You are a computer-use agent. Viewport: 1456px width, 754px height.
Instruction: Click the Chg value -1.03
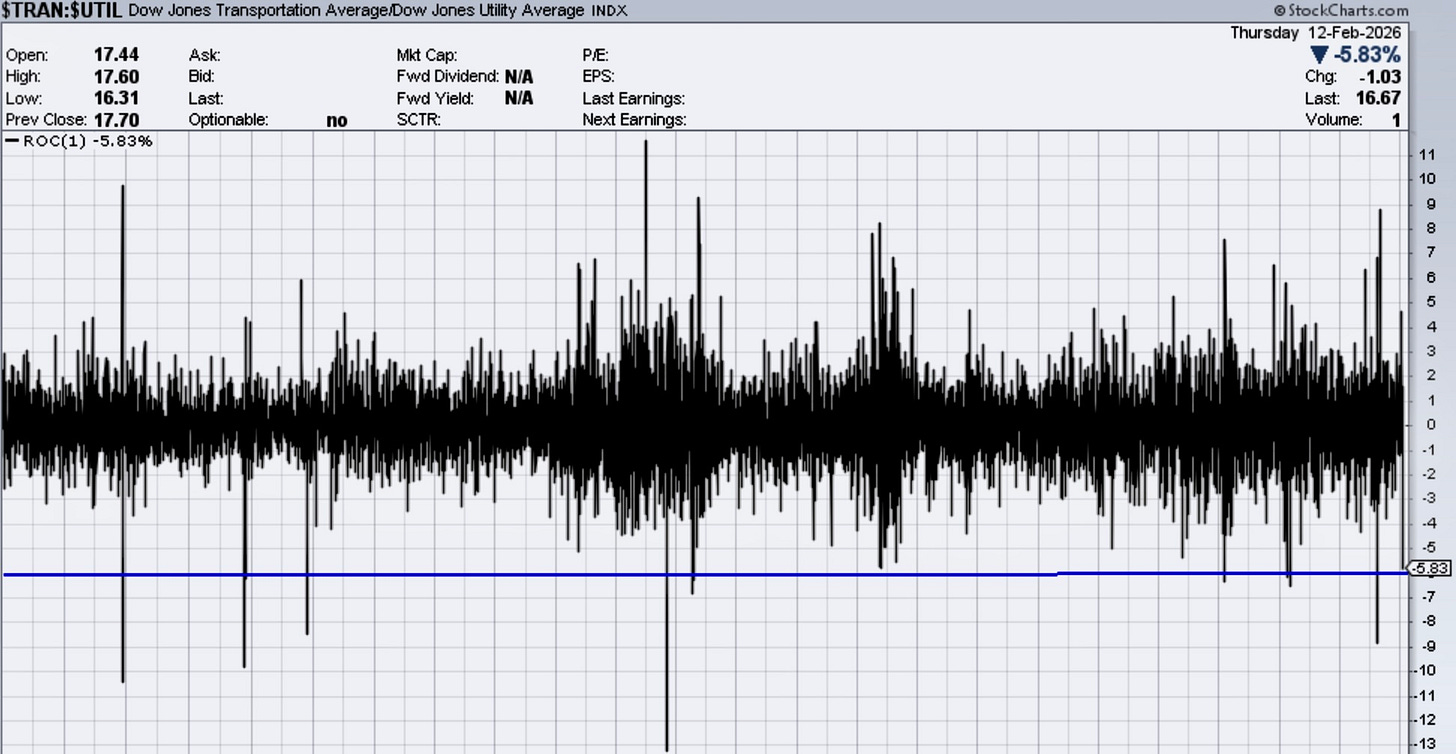[1380, 77]
